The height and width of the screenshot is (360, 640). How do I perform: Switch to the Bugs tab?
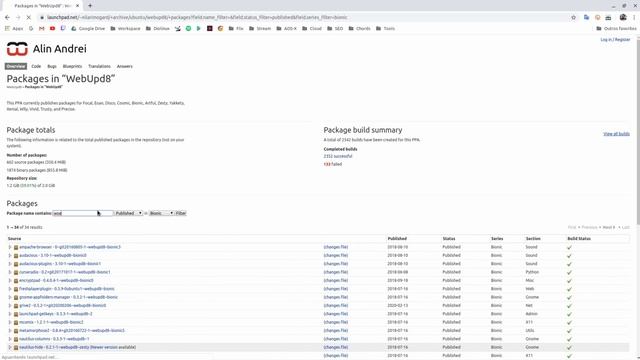(52, 66)
